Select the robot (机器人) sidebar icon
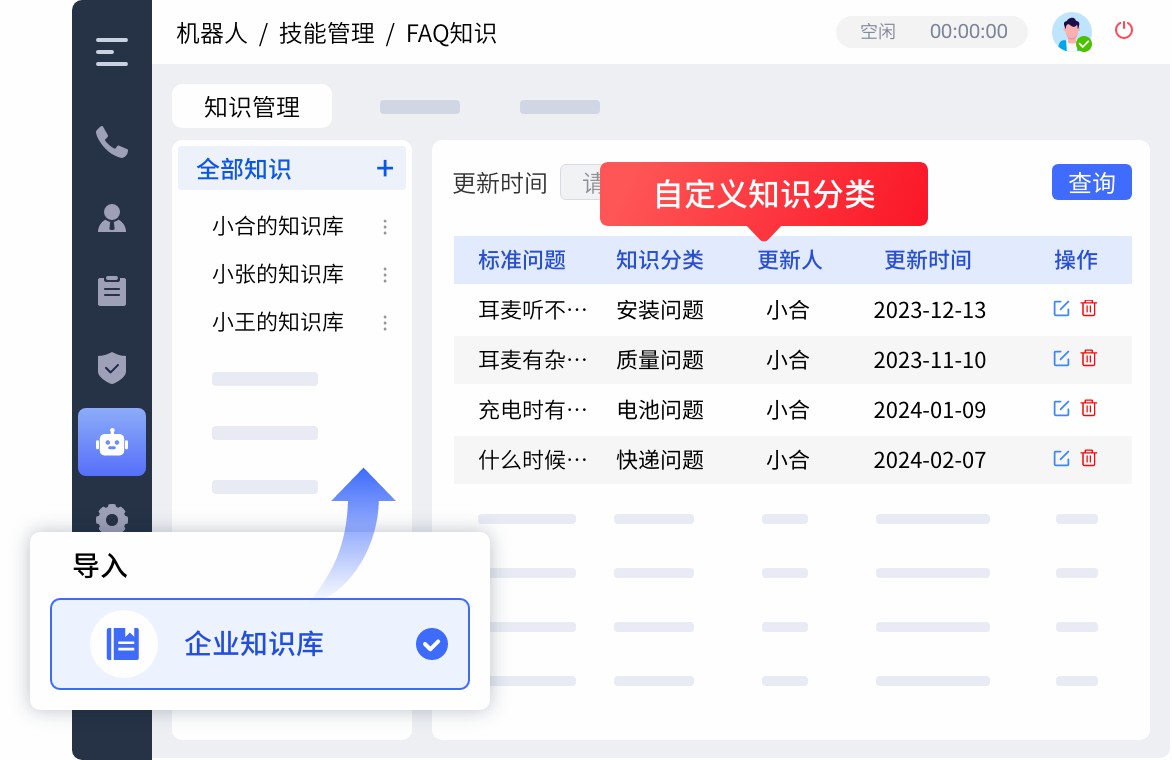The height and width of the screenshot is (760, 1172). (x=111, y=441)
